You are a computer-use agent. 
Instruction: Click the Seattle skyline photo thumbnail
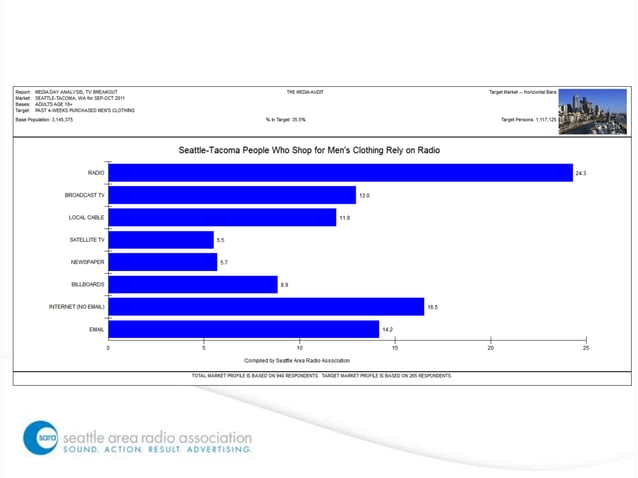pos(592,112)
